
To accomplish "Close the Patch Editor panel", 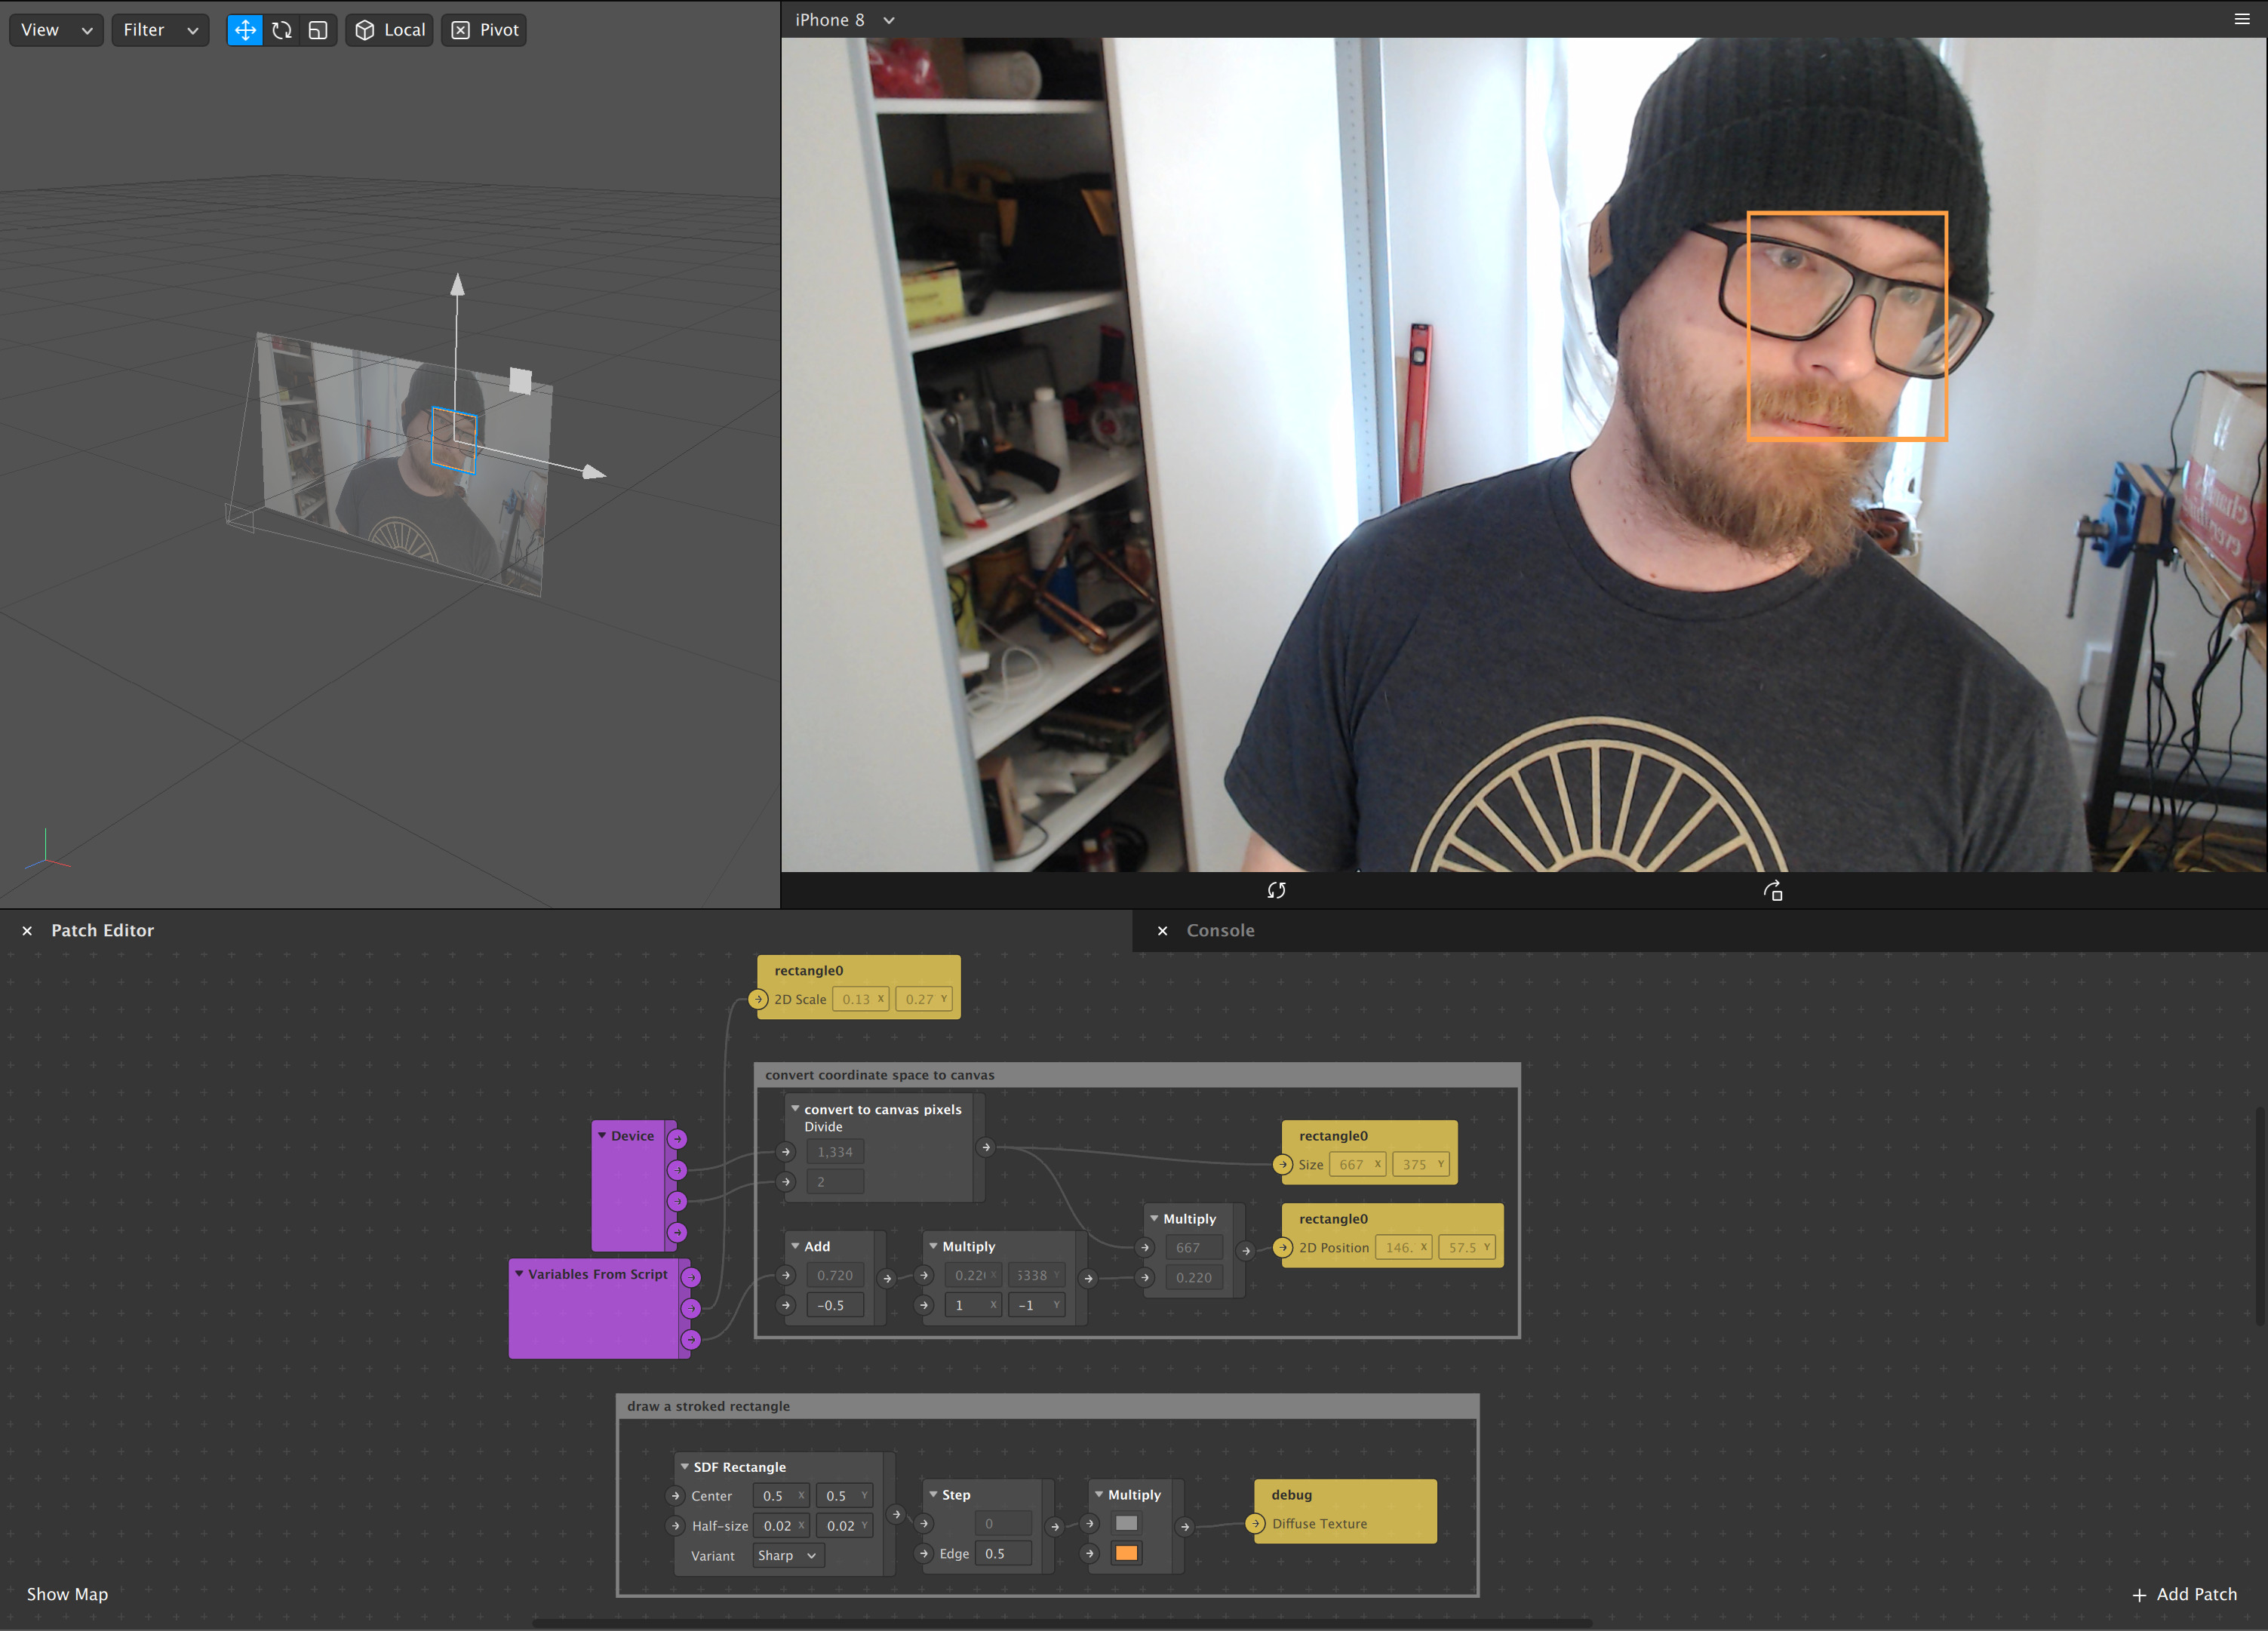I will pyautogui.click(x=27, y=931).
